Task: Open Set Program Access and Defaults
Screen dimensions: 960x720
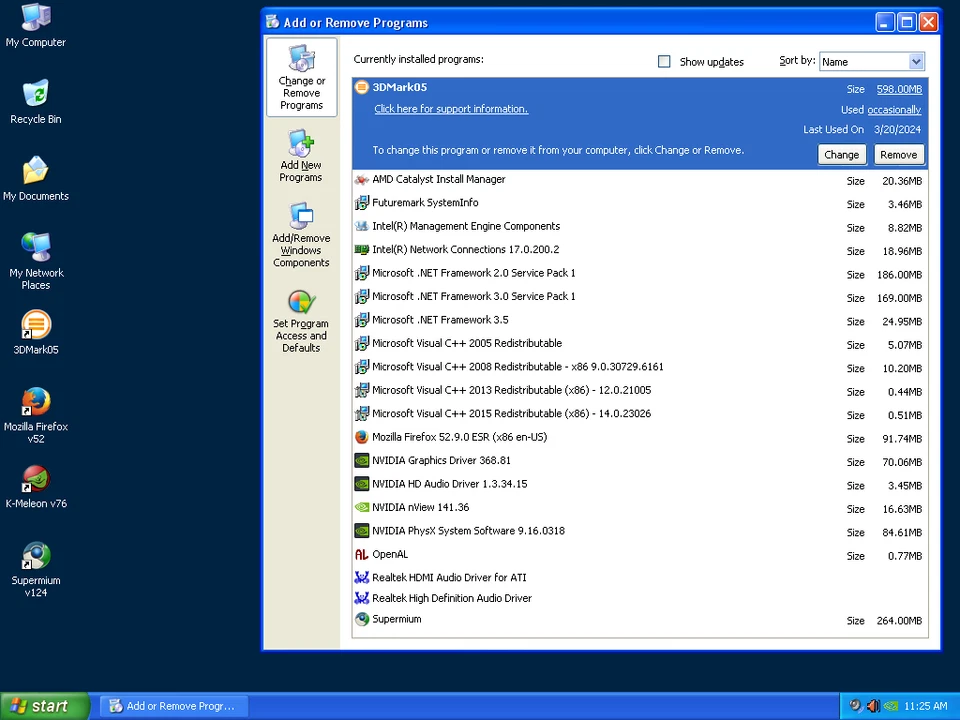Action: [301, 320]
